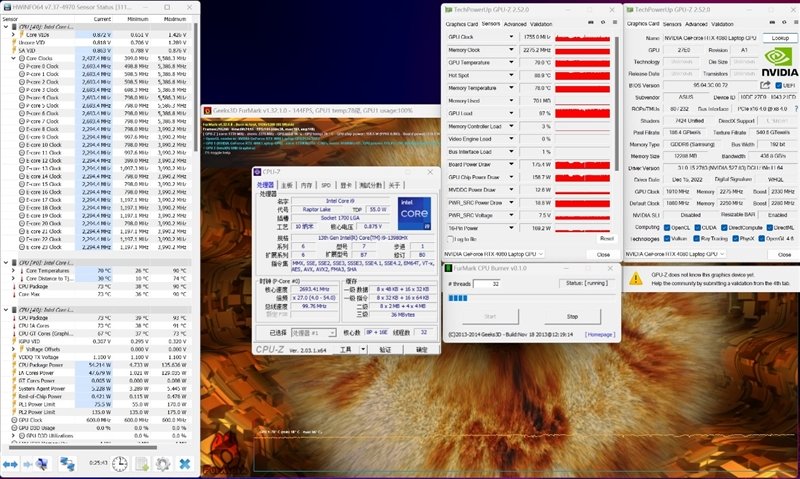Click refresh icon in GPU-Z Graphics Card window
This screenshot has width=800, height=479.
click(784, 23)
